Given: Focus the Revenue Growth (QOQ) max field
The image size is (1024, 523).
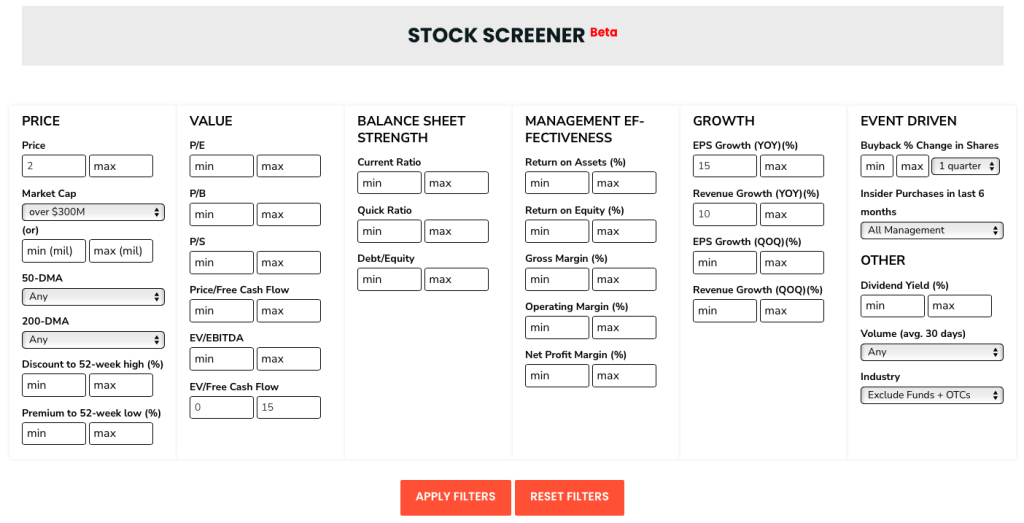Looking at the screenshot, I should 792,311.
